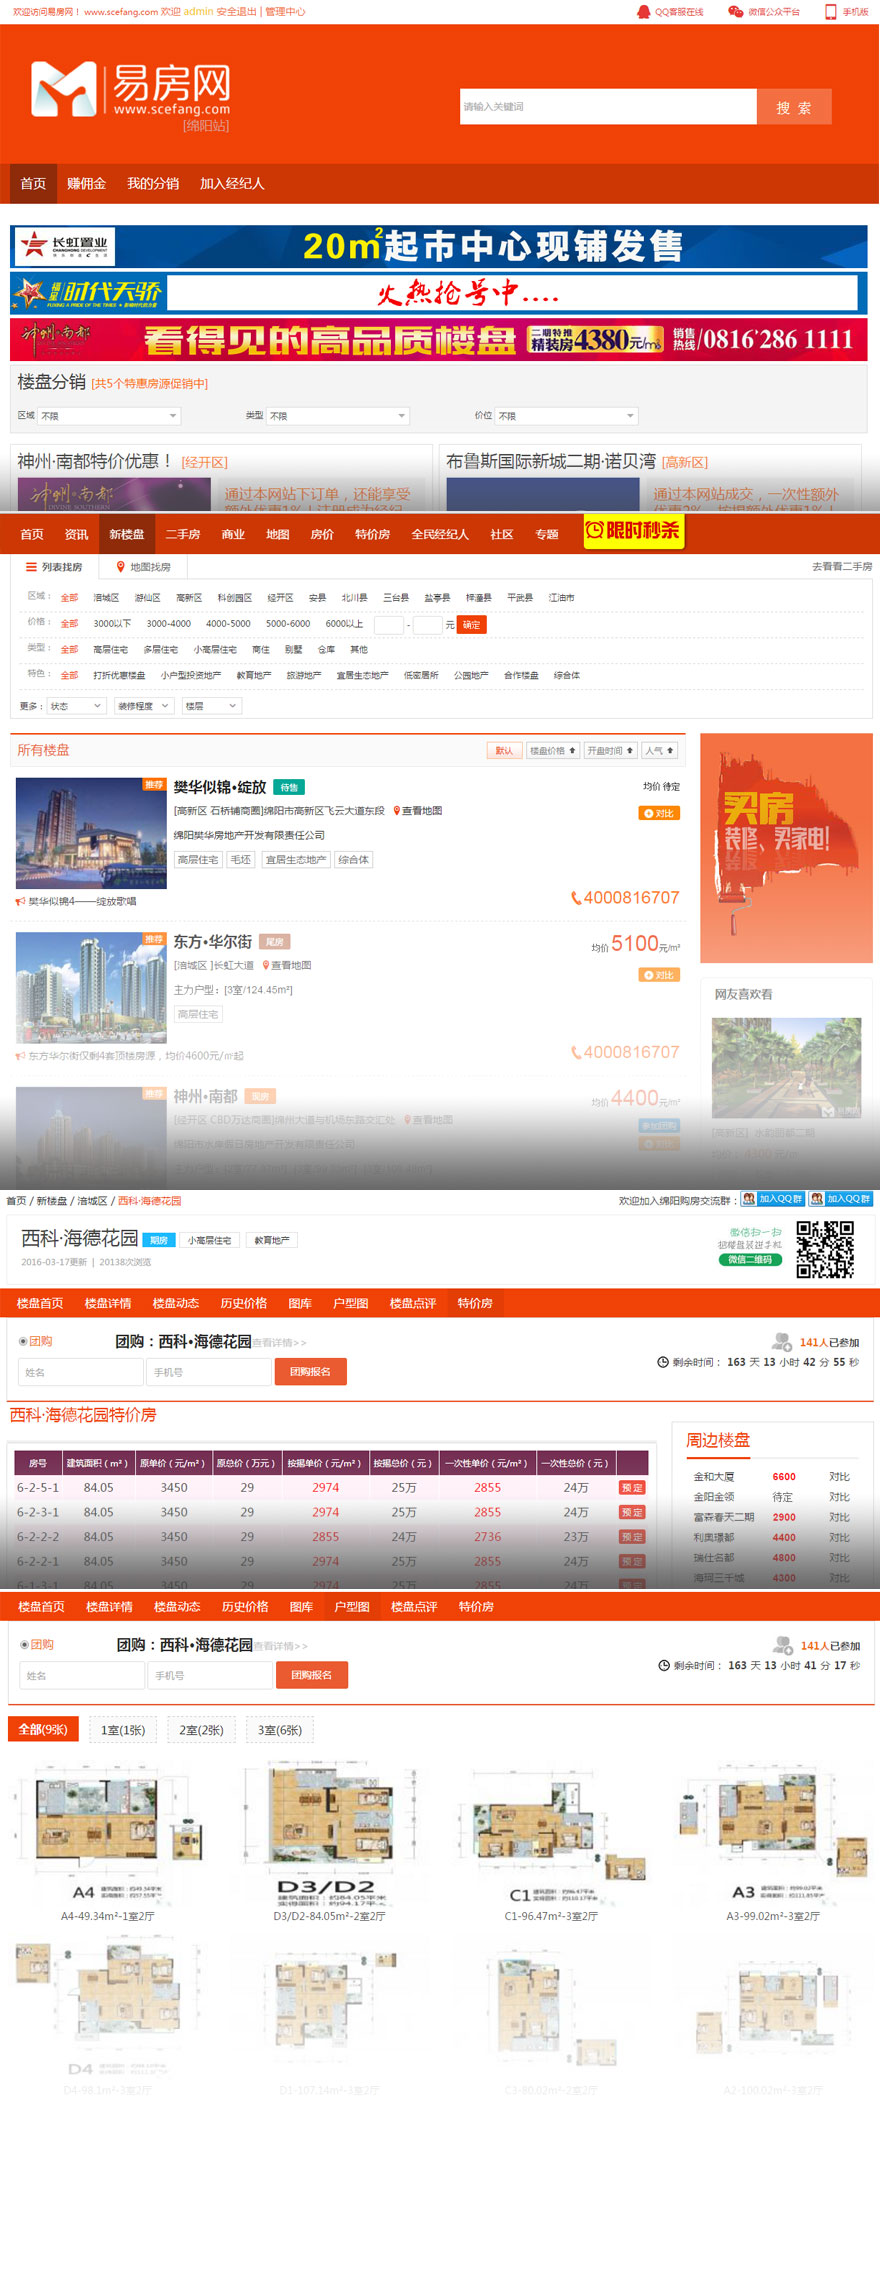Image resolution: width=880 pixels, height=2272 pixels.
Task: Click the map pin for 东方·华尔街 查看地图
Action: (266, 965)
